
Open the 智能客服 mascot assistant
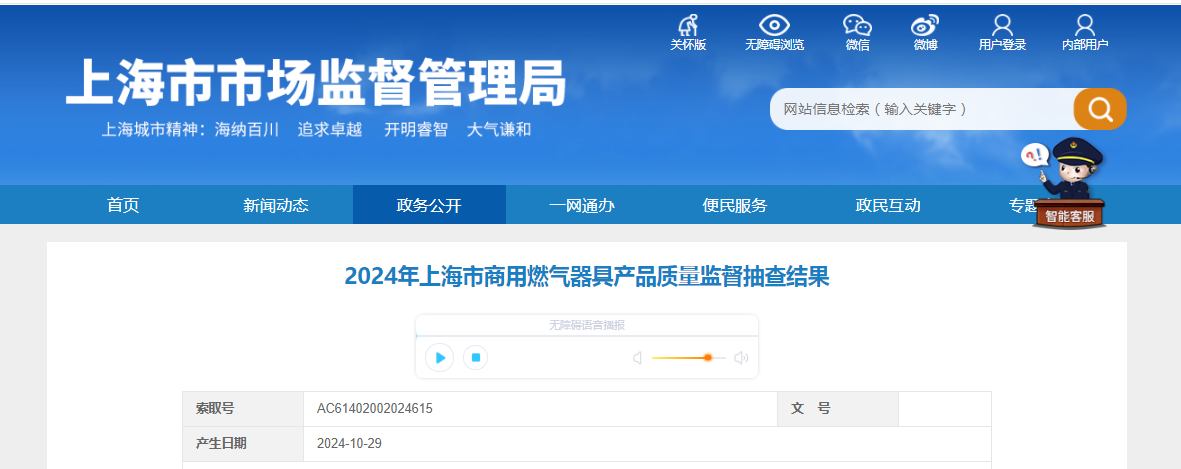point(1068,183)
